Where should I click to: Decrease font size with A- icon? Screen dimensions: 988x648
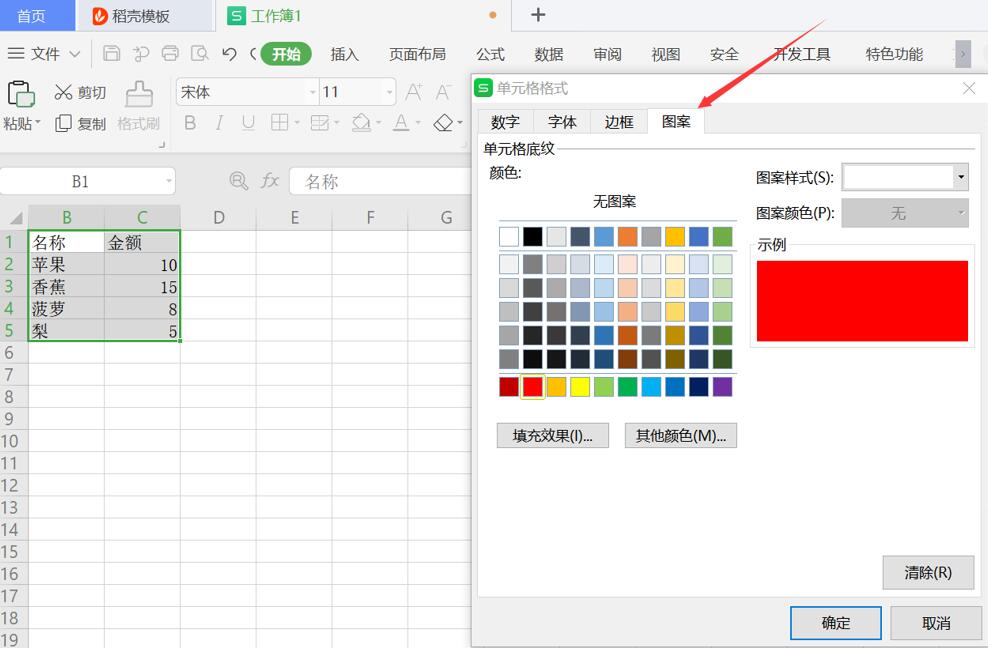tap(444, 92)
